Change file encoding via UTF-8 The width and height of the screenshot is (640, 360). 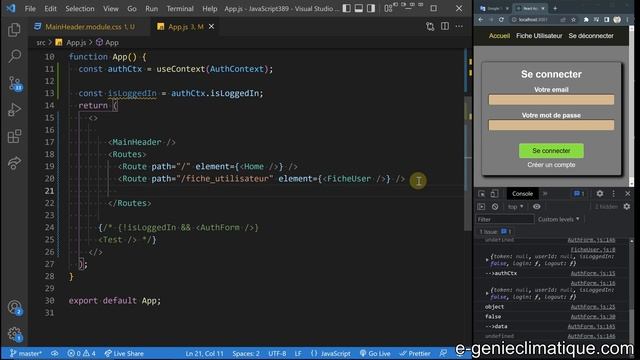(277, 353)
